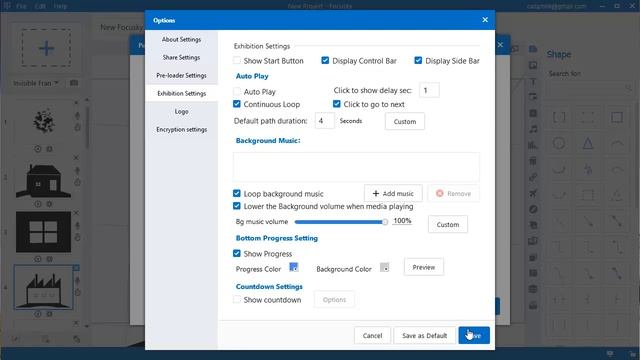Click the blue Save button
The height and width of the screenshot is (360, 640).
(474, 336)
